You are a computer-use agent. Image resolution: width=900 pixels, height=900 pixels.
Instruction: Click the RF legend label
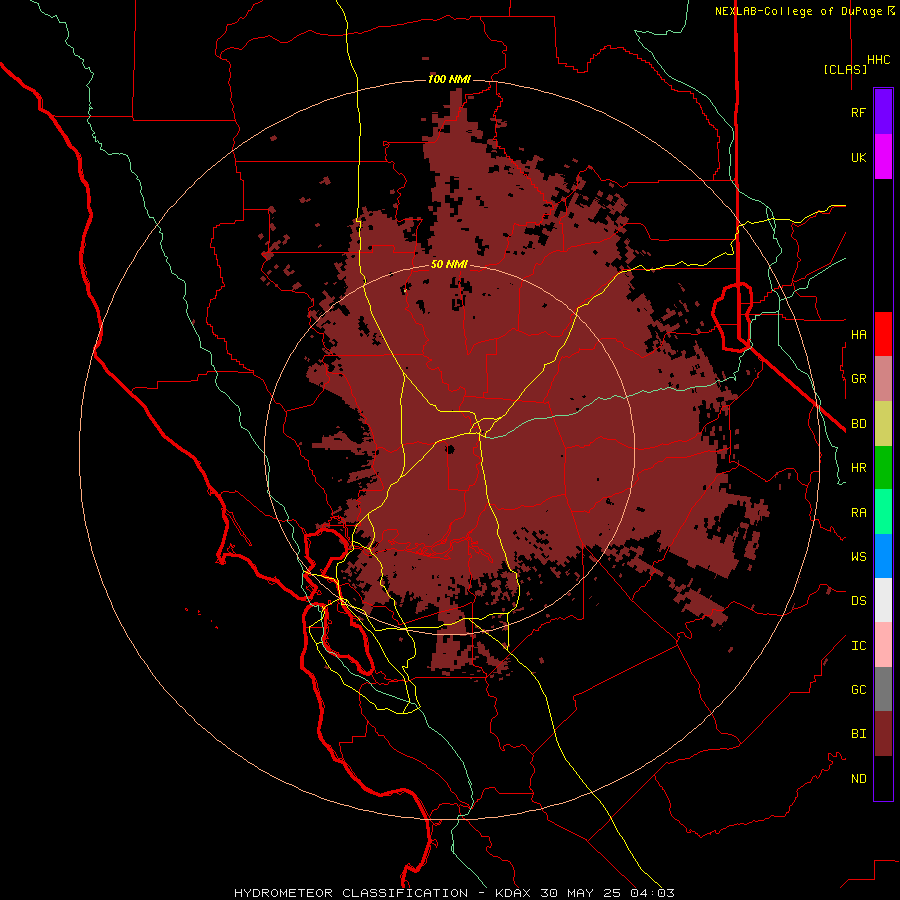(858, 112)
